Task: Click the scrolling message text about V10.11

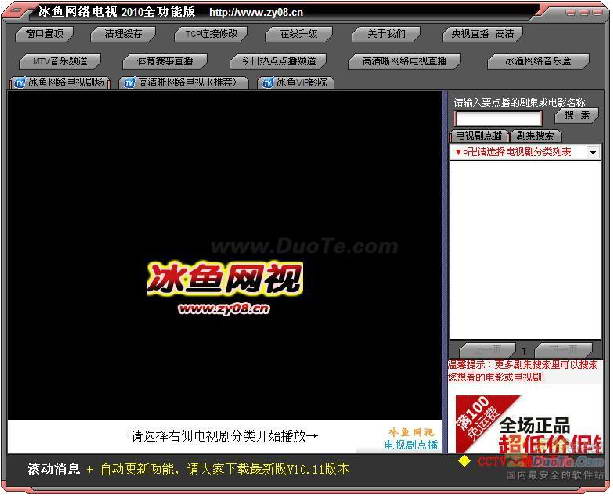Action: coord(225,469)
